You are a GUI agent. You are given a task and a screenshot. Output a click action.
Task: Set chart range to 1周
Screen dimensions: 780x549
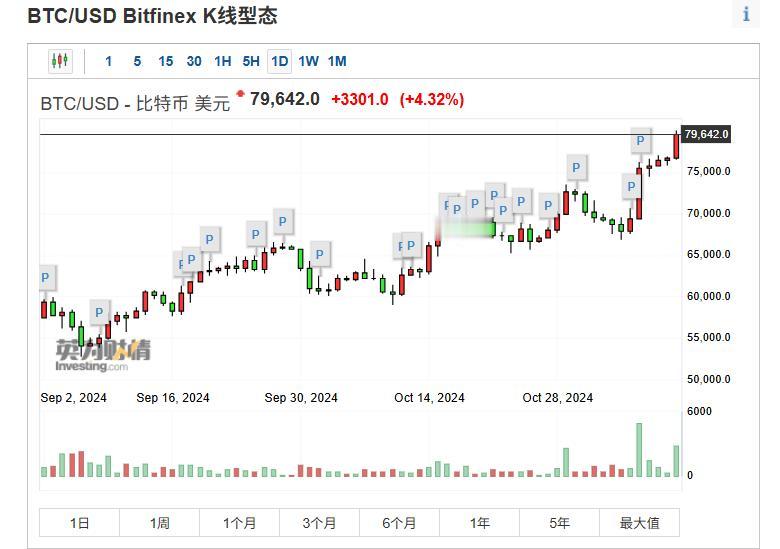[x=159, y=523]
